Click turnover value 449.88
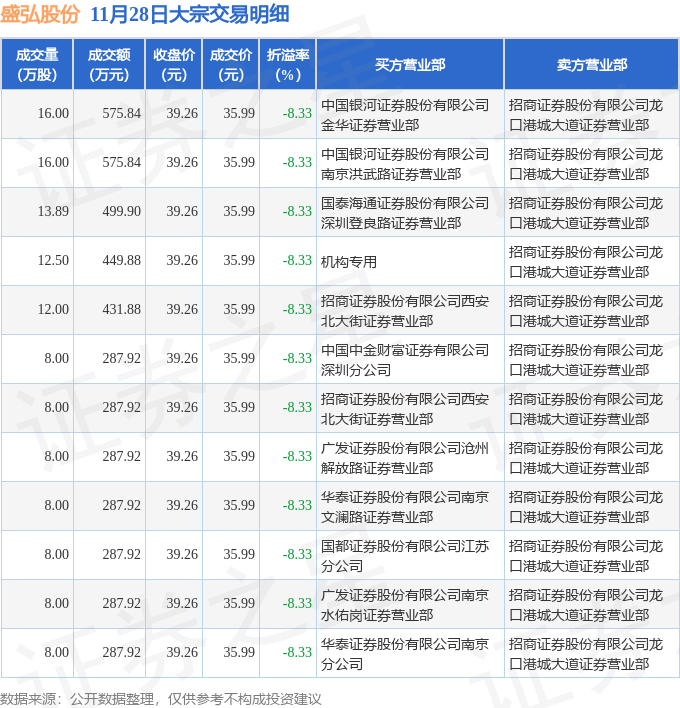 pyautogui.click(x=121, y=260)
